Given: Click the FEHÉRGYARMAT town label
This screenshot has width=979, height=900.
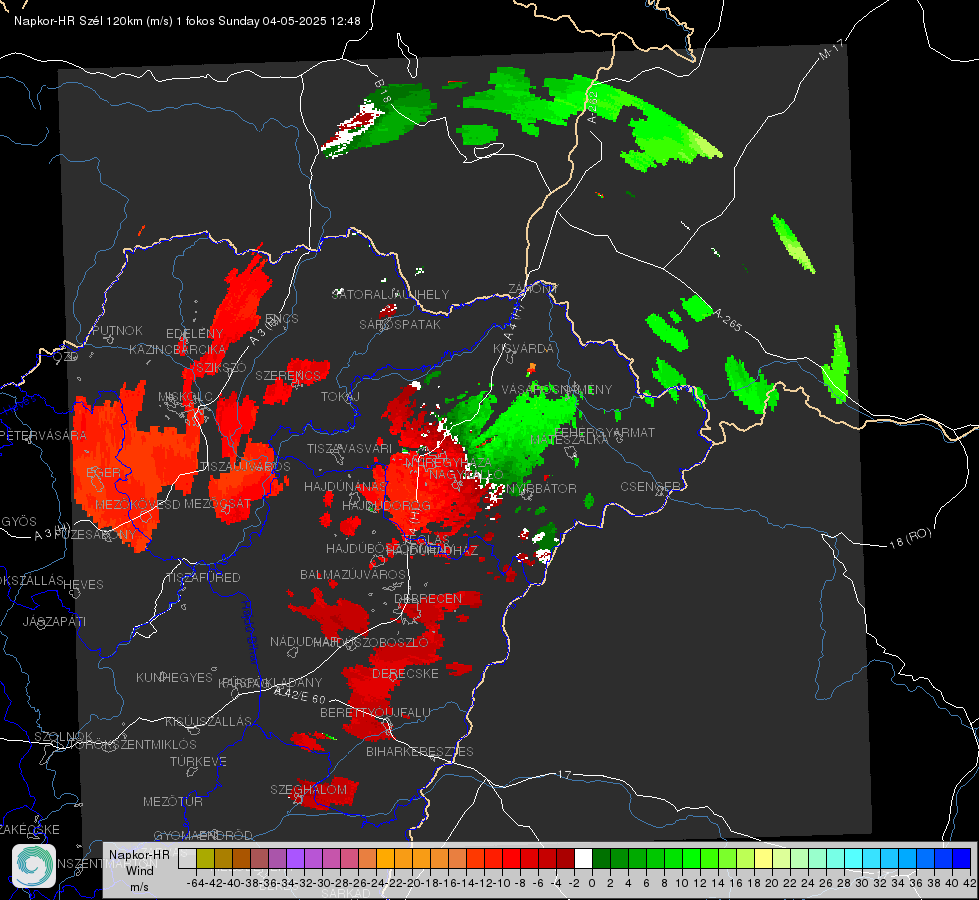Looking at the screenshot, I should point(605,432).
